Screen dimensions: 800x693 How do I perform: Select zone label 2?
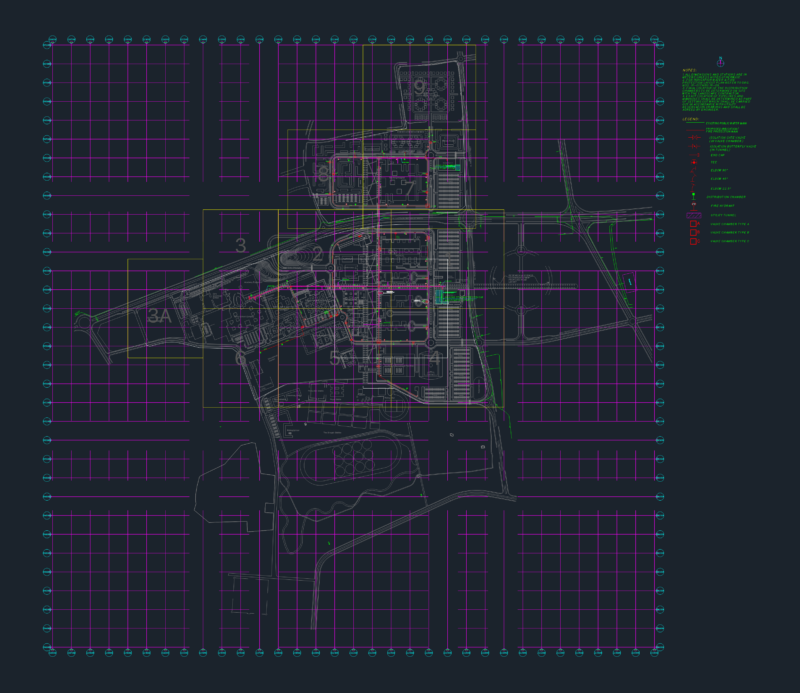318,254
